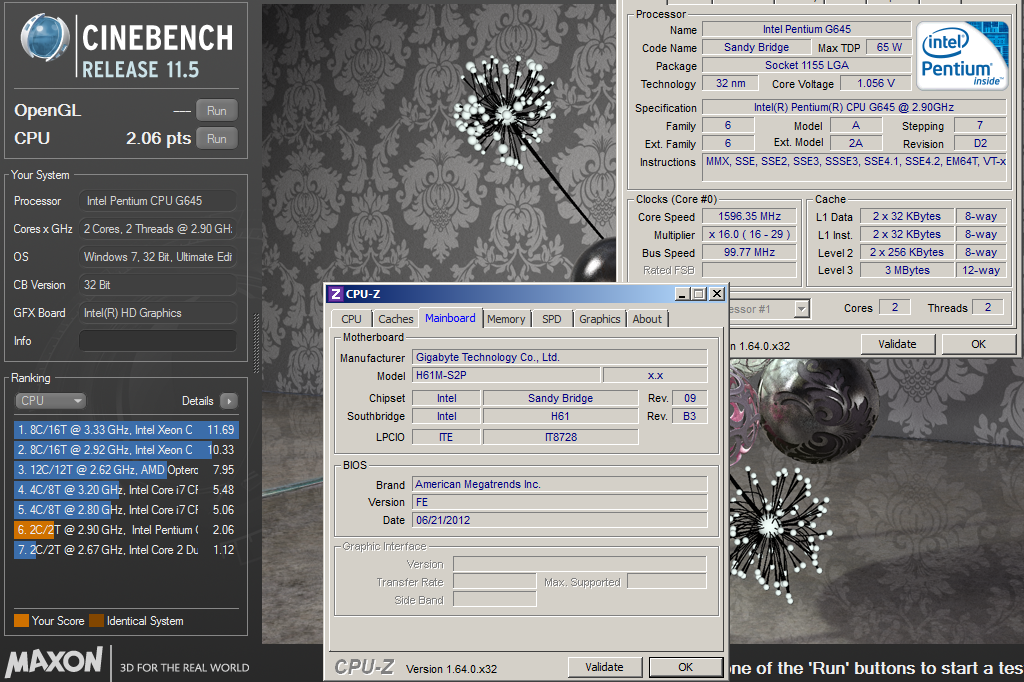Click the OS field Windows 7, 32 Bit

coord(158,257)
